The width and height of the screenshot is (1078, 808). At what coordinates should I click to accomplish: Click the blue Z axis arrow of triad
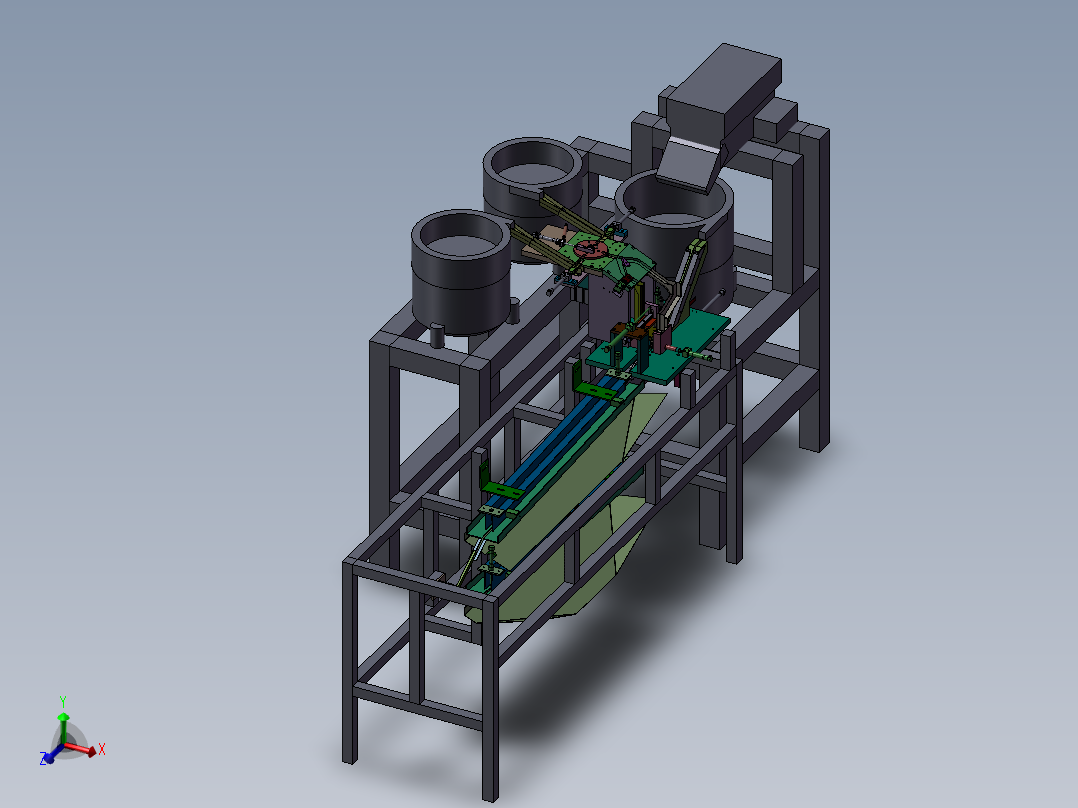52,754
